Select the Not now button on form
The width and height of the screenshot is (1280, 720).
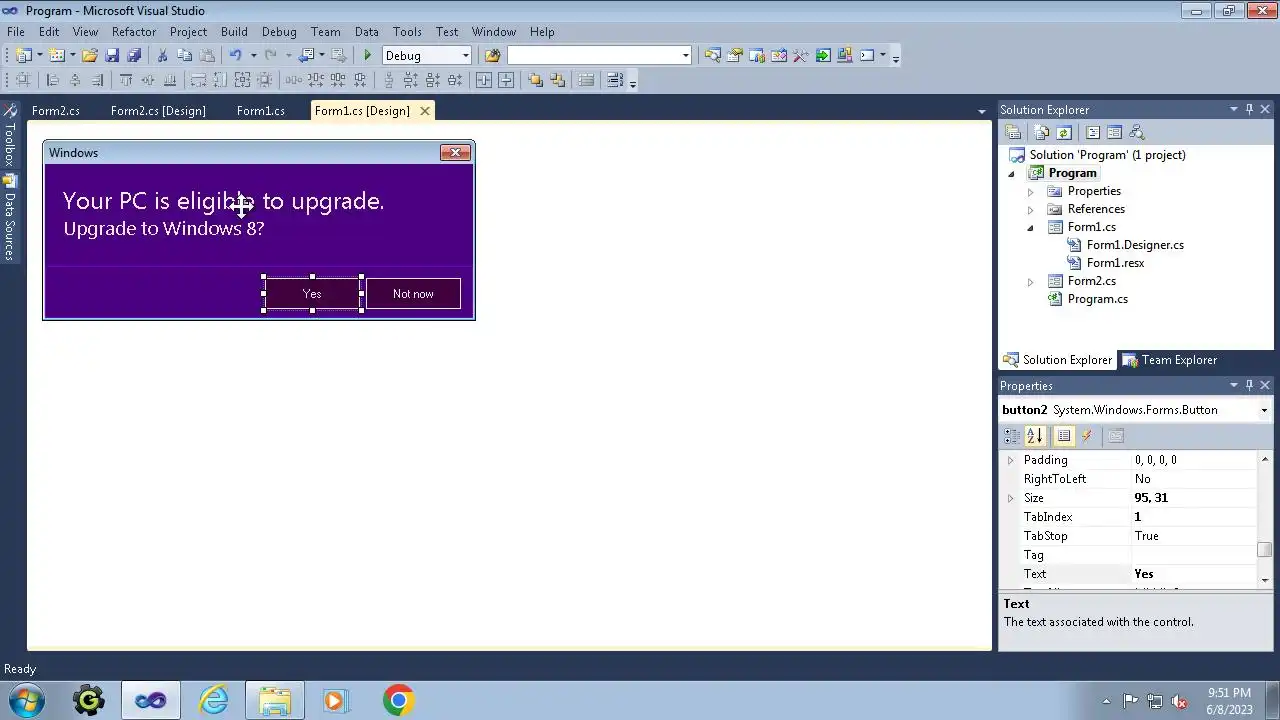pyautogui.click(x=413, y=294)
